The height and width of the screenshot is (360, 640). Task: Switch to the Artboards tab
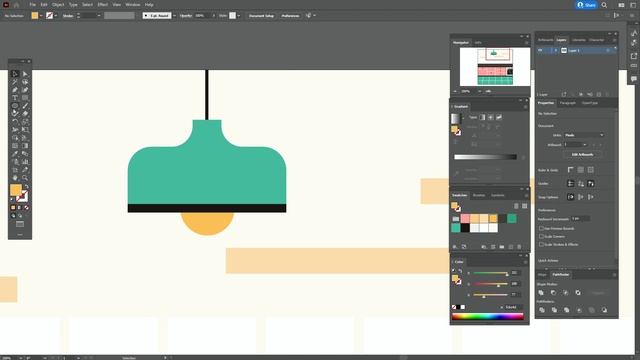click(x=545, y=40)
